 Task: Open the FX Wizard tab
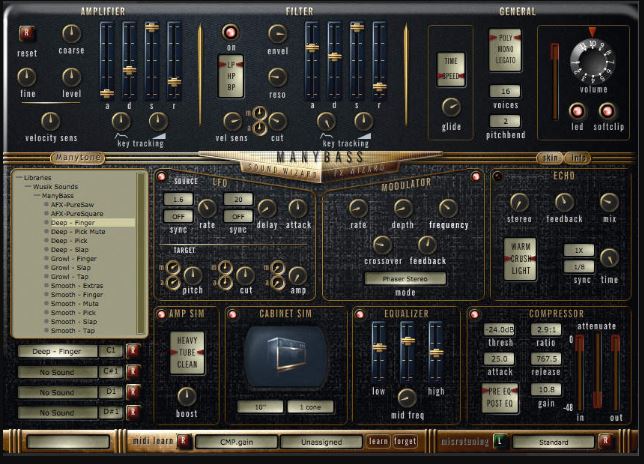coord(360,169)
